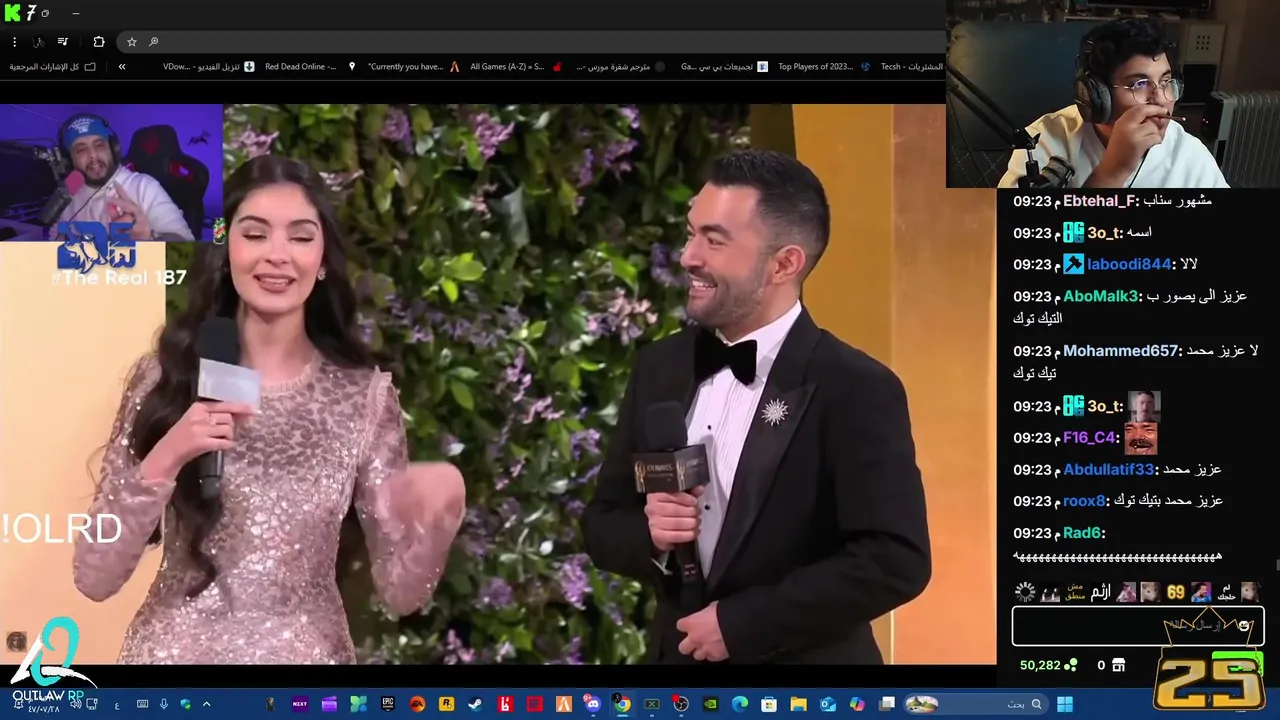
Task: Click roox8 username in chat
Action: click(x=1084, y=501)
